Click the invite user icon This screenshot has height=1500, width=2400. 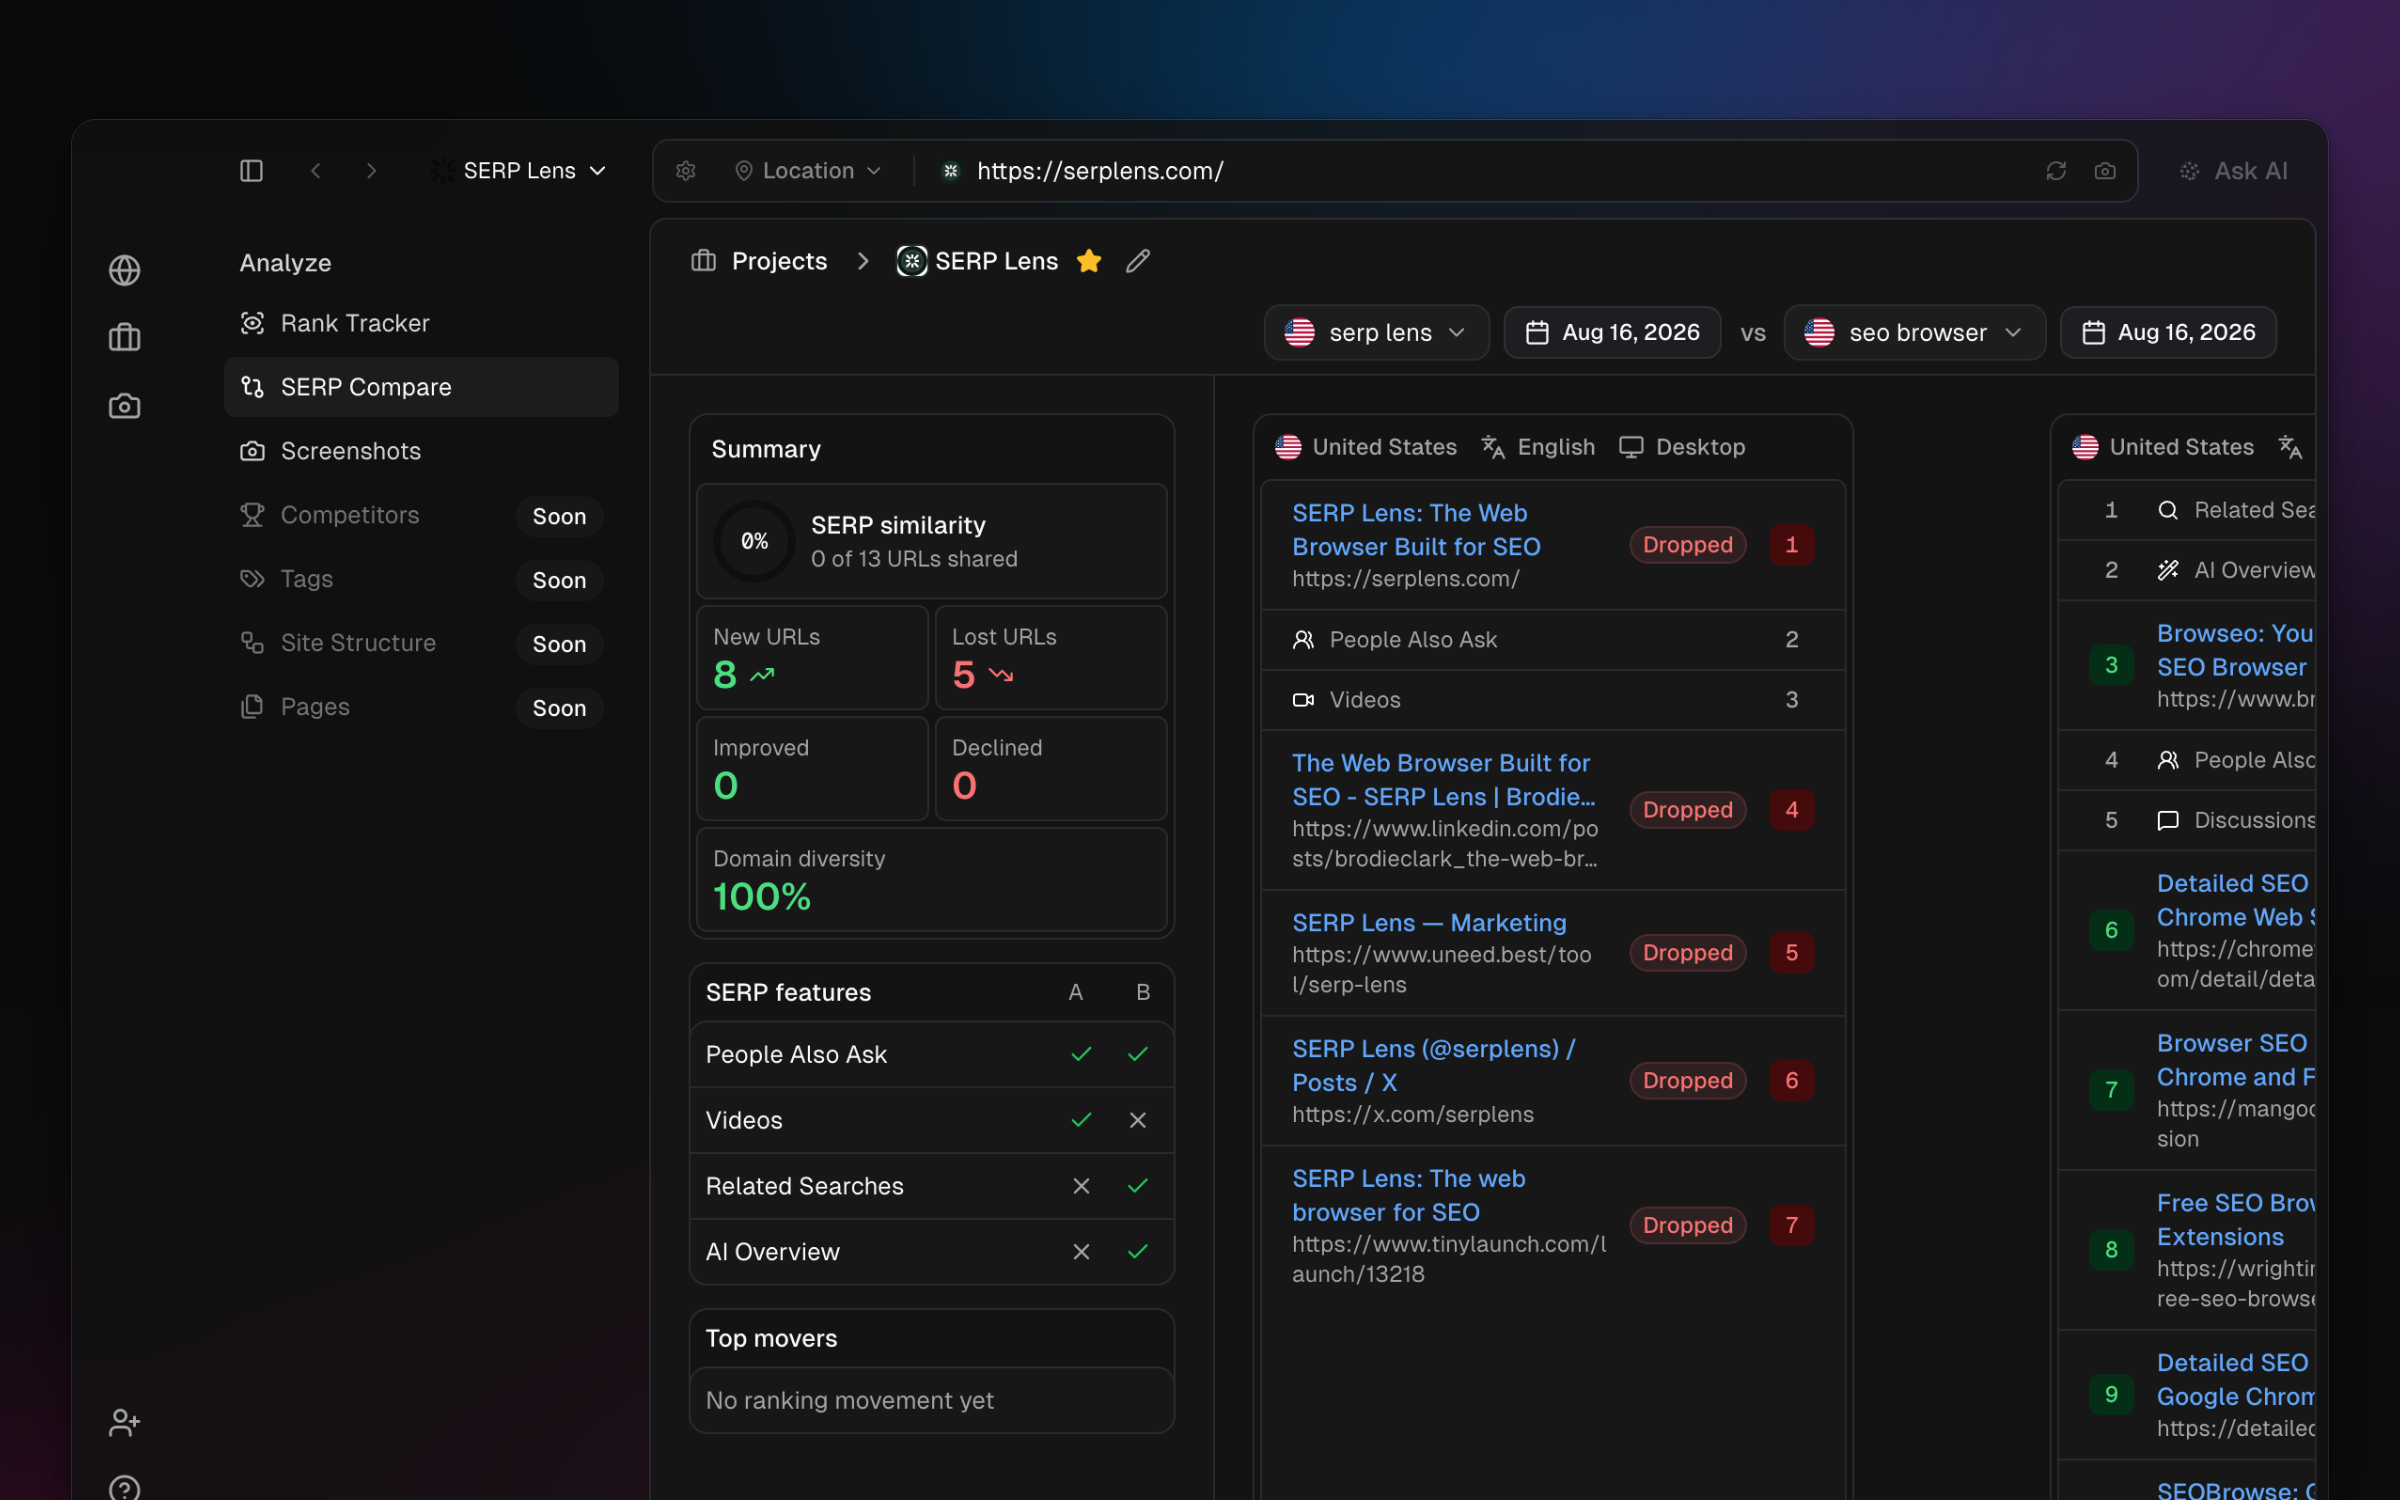pyautogui.click(x=125, y=1422)
